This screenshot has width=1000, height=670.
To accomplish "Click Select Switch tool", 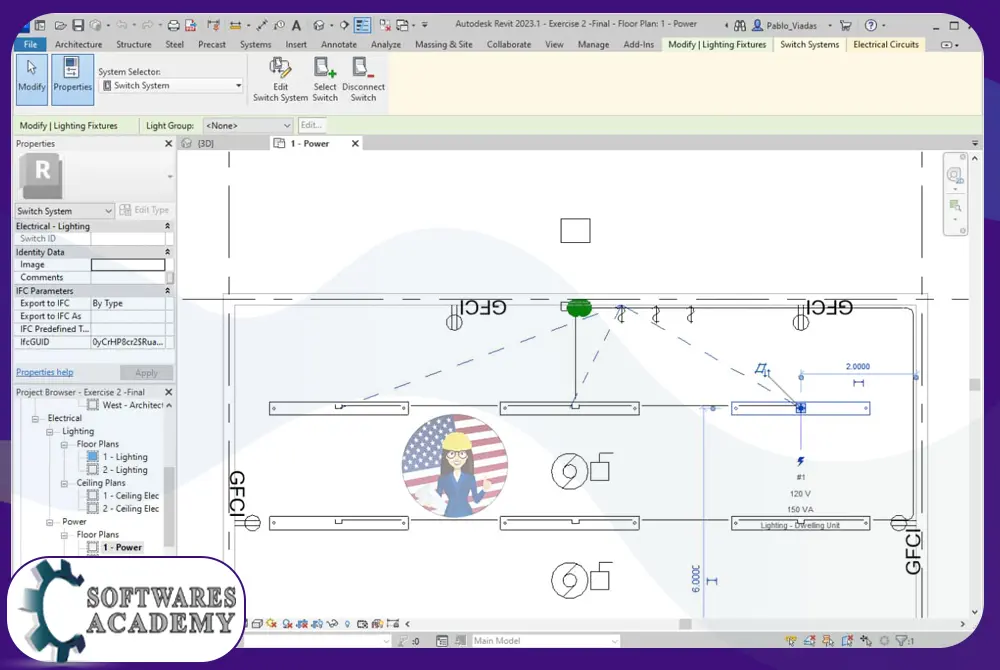I will [325, 79].
